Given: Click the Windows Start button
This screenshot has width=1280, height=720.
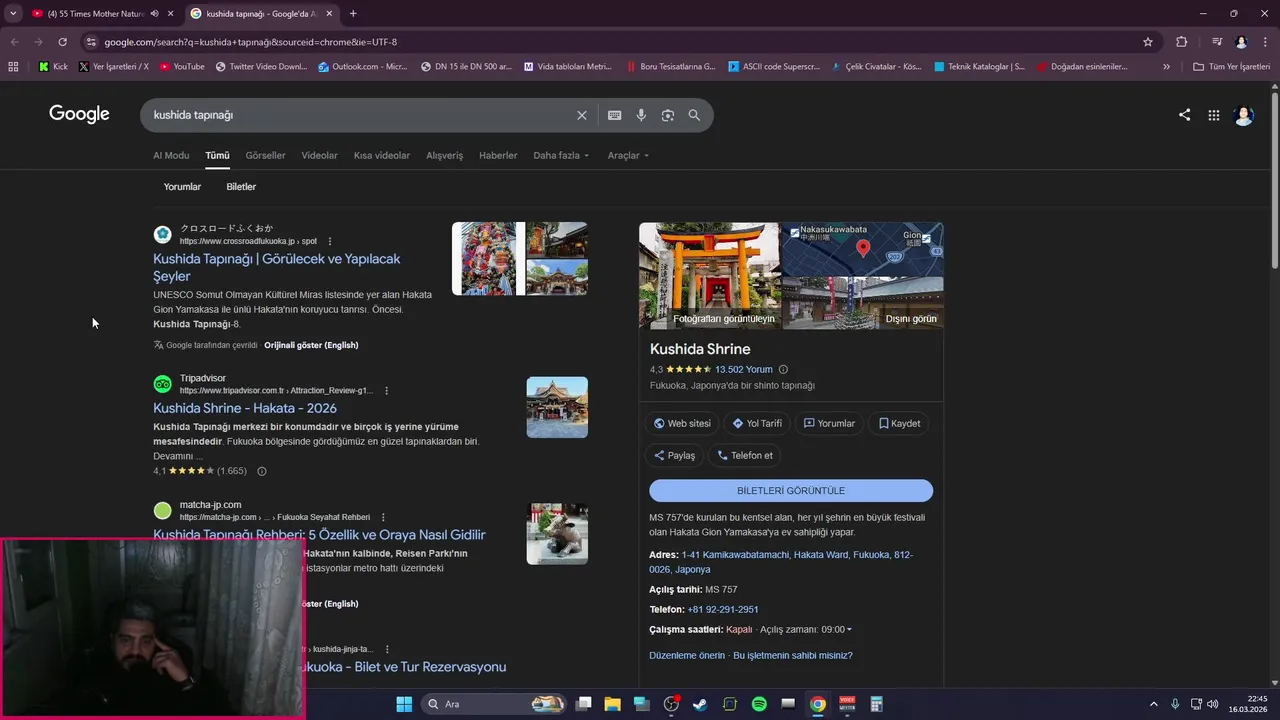Looking at the screenshot, I should tap(404, 704).
